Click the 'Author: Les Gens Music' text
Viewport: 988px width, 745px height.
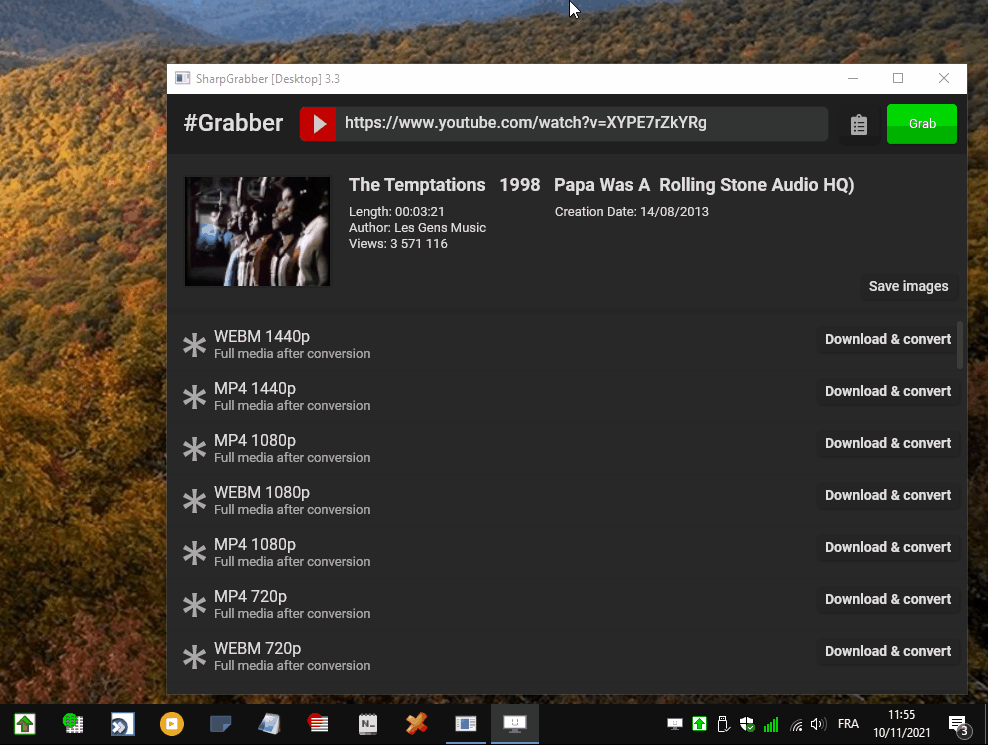417,228
